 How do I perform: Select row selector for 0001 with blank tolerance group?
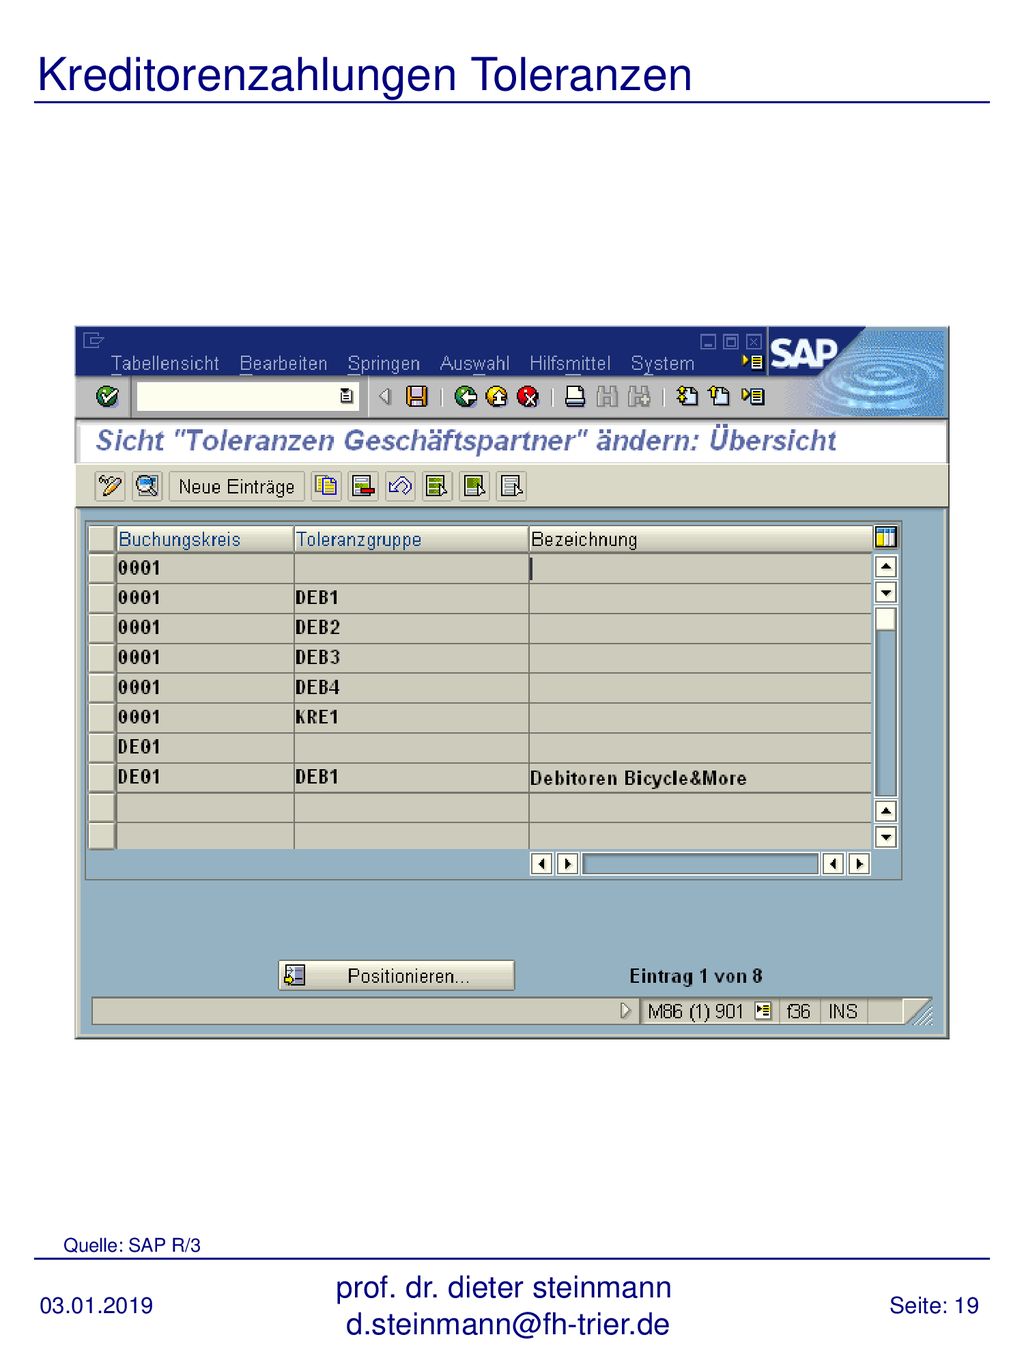pos(102,568)
